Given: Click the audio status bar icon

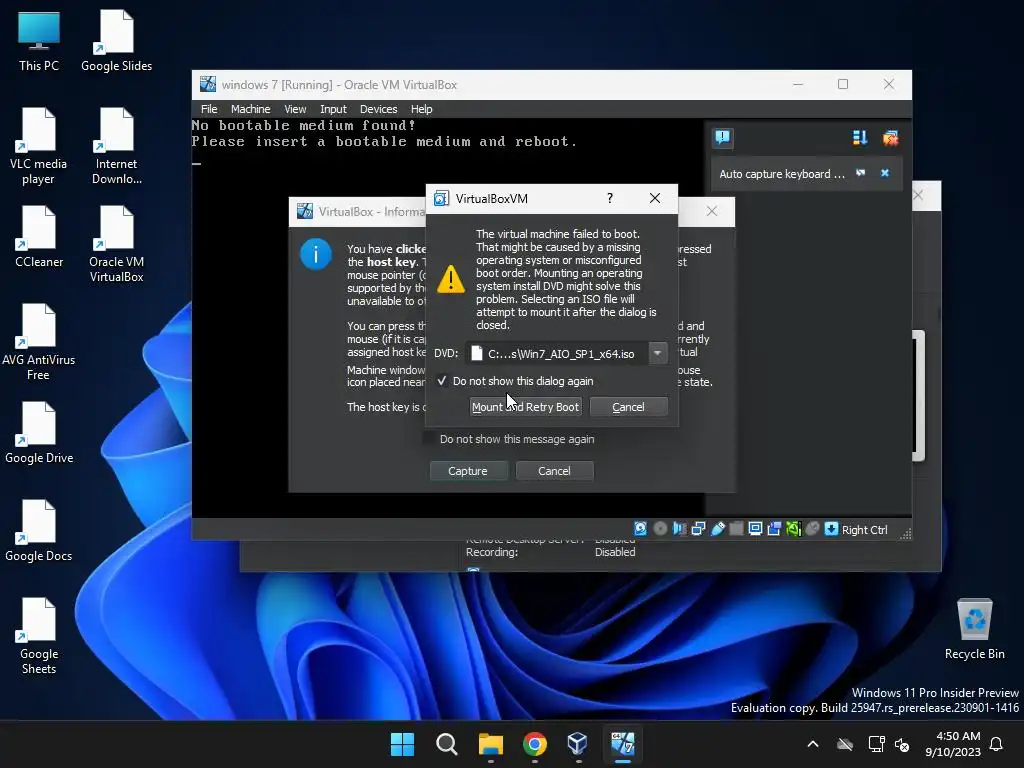Looking at the screenshot, I should [x=679, y=528].
